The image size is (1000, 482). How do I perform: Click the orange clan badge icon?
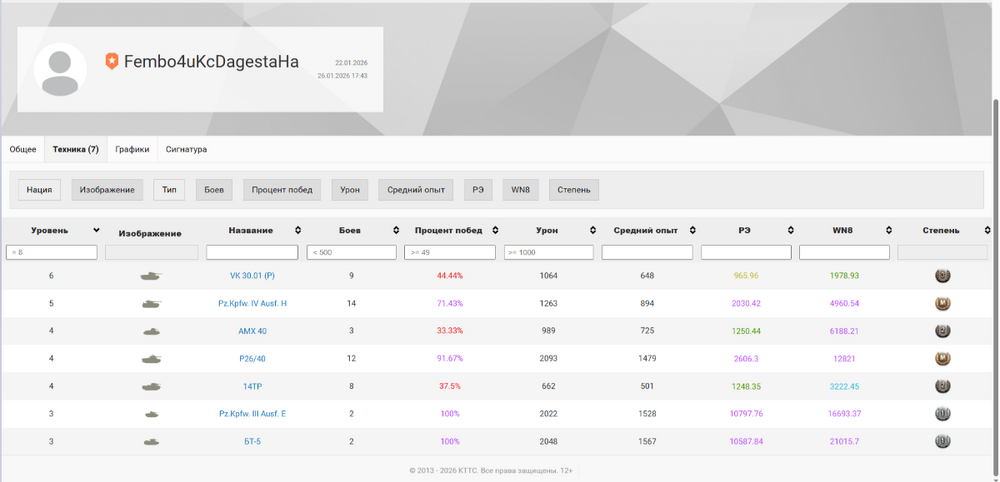pyautogui.click(x=112, y=61)
